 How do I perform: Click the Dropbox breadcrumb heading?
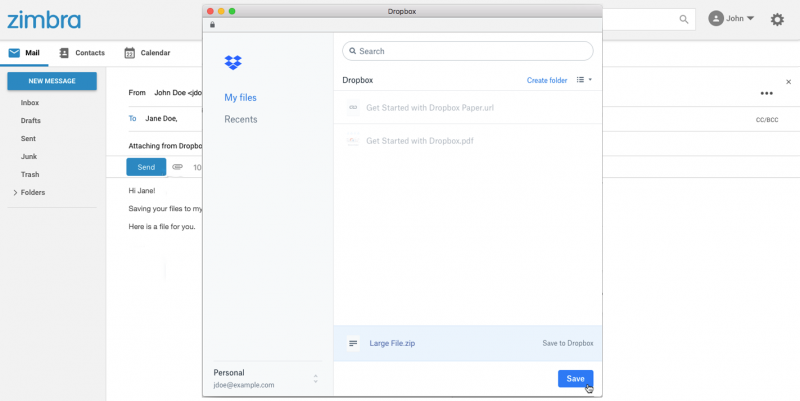click(358, 80)
